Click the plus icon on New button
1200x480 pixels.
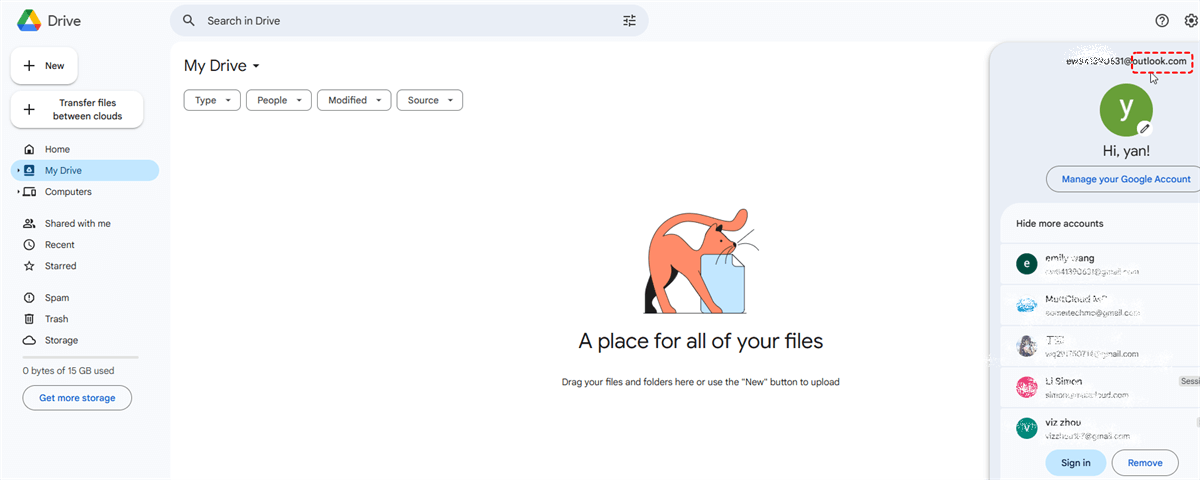pyautogui.click(x=29, y=66)
